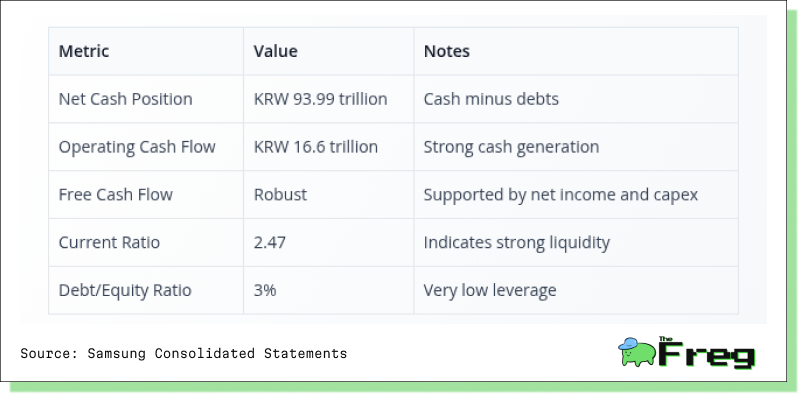
Task: Select the Notes column header
Action: click(x=447, y=51)
